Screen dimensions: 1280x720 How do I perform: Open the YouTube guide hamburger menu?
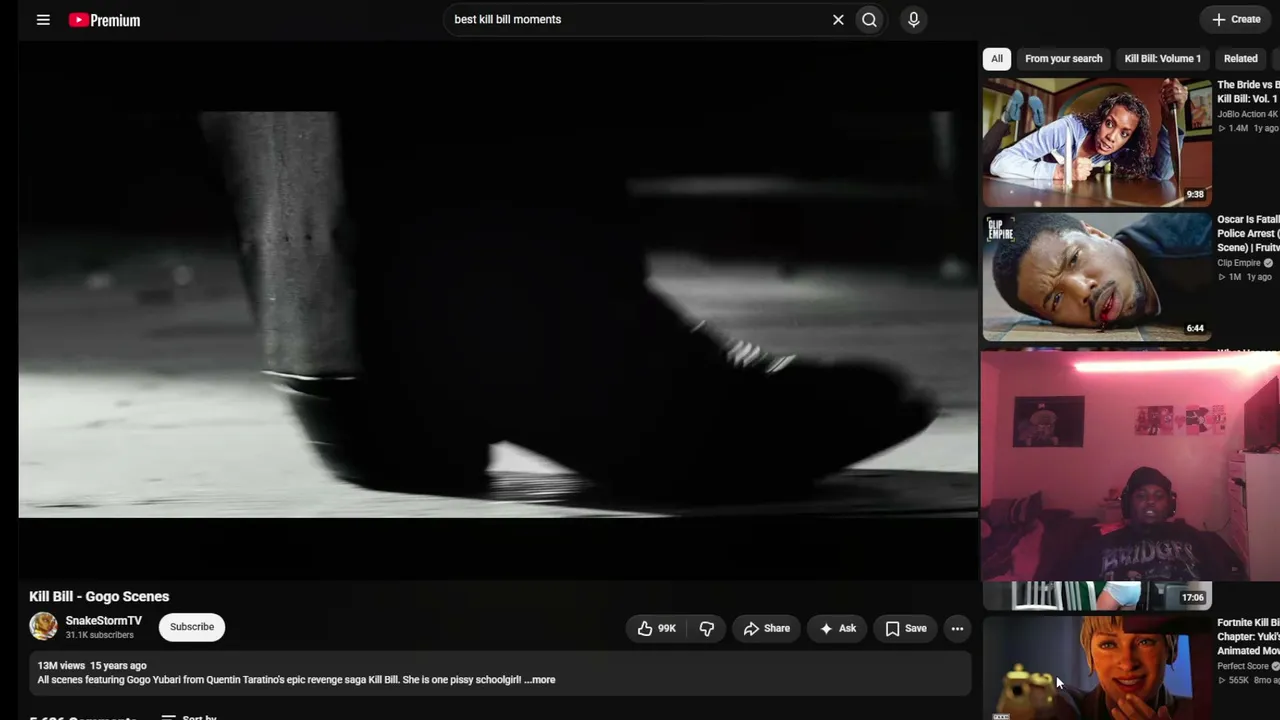(43, 20)
